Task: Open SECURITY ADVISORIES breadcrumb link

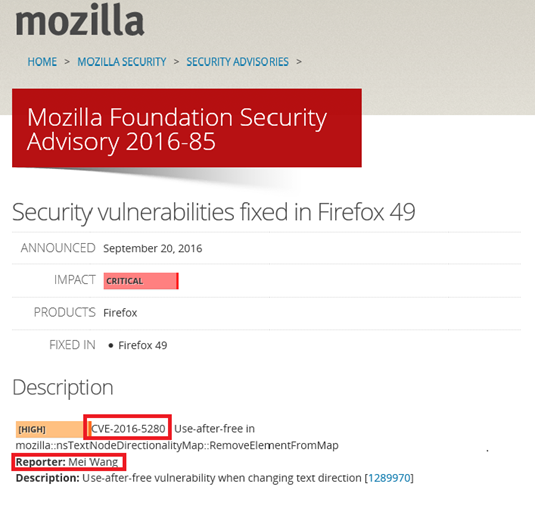Action: 237,62
